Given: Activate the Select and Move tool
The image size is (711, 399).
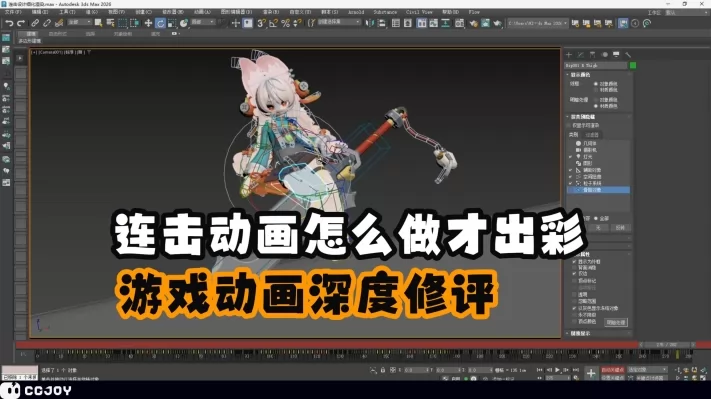Looking at the screenshot, I should pos(148,23).
